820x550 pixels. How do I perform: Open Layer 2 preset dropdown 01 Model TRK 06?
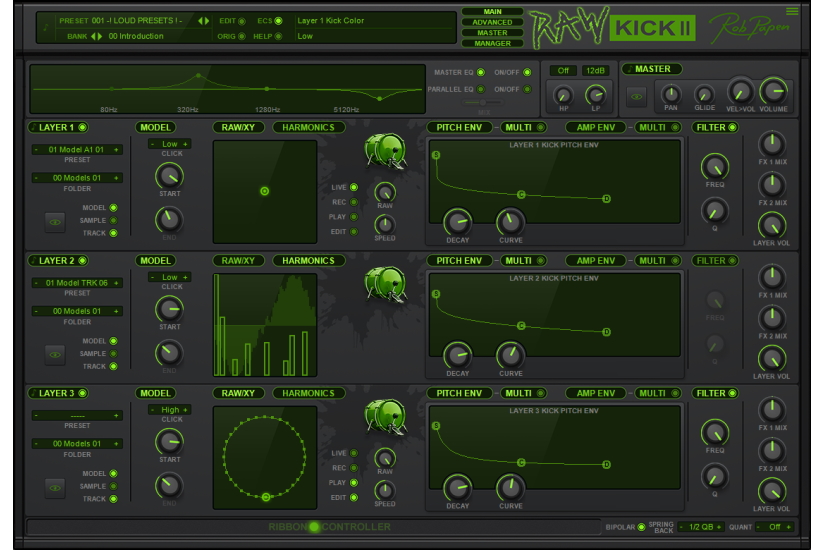tap(77, 283)
